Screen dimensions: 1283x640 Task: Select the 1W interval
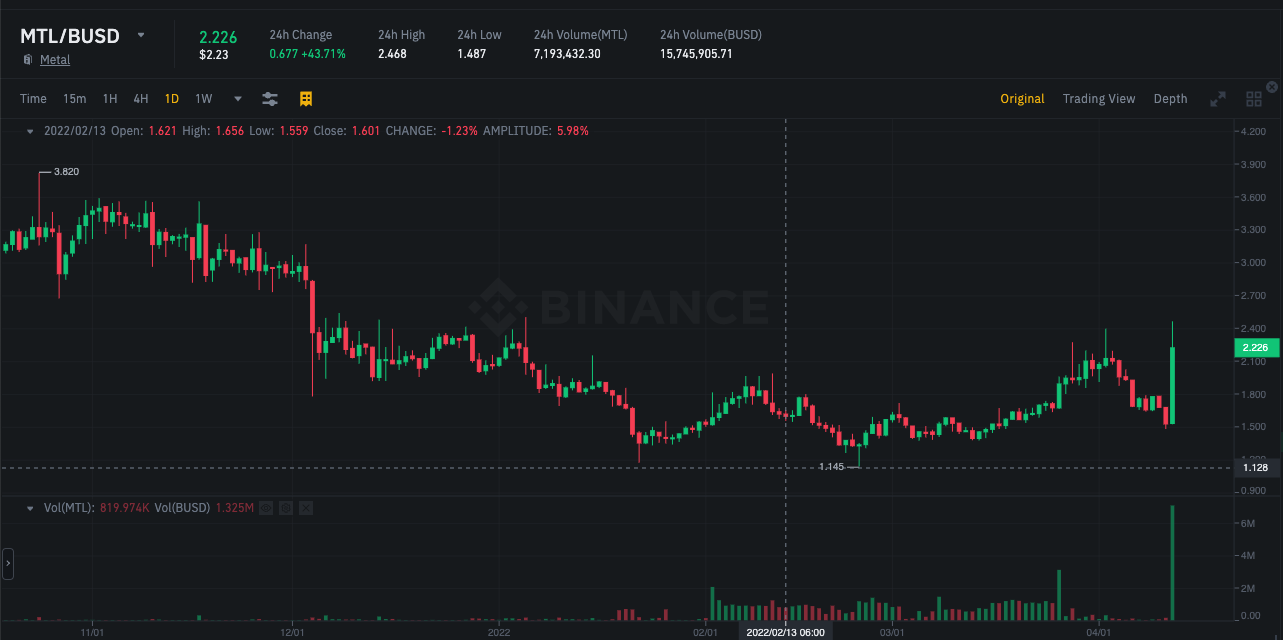tap(204, 99)
